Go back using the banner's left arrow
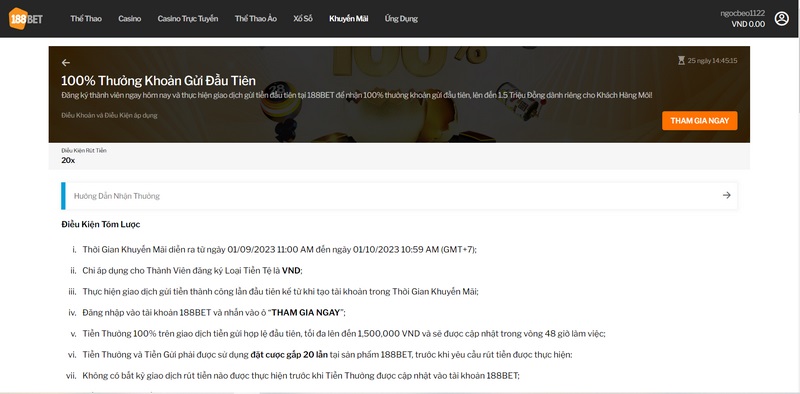 [65, 63]
